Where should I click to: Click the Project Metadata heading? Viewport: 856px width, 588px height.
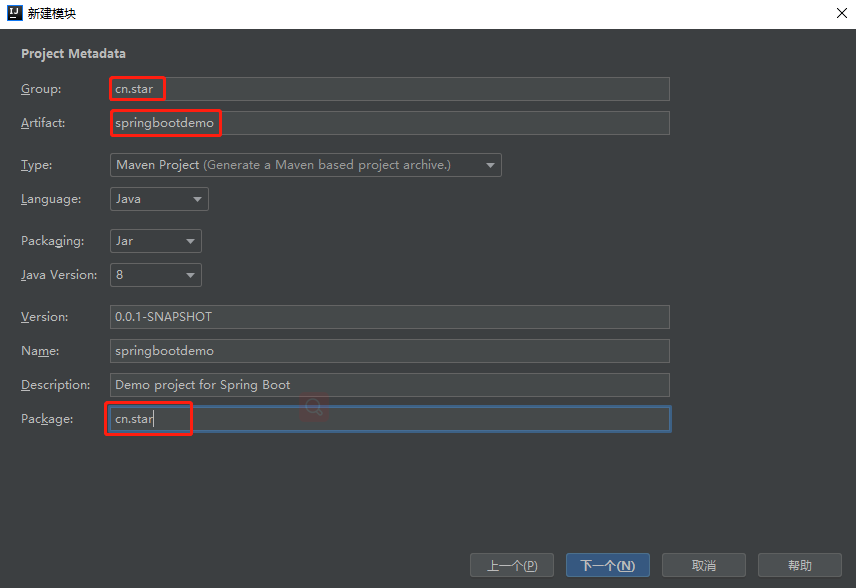click(x=72, y=53)
